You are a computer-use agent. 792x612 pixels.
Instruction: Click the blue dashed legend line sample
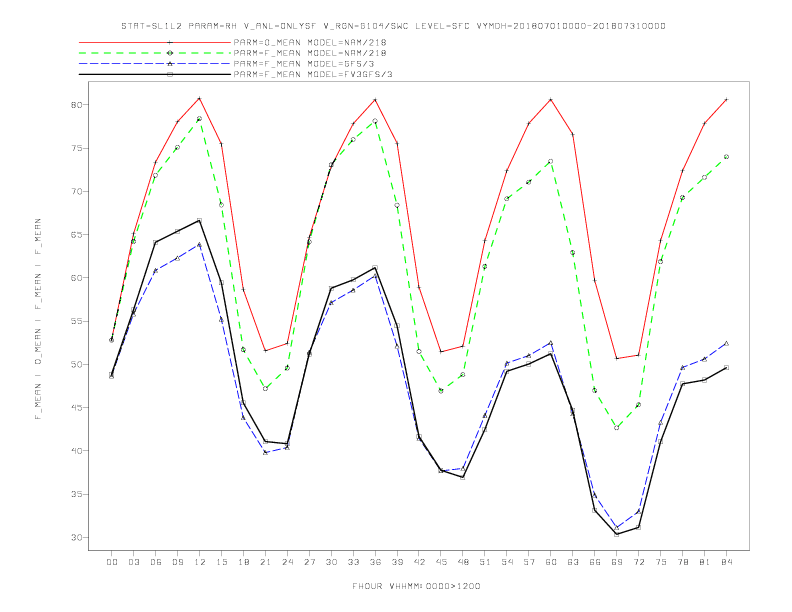point(155,64)
